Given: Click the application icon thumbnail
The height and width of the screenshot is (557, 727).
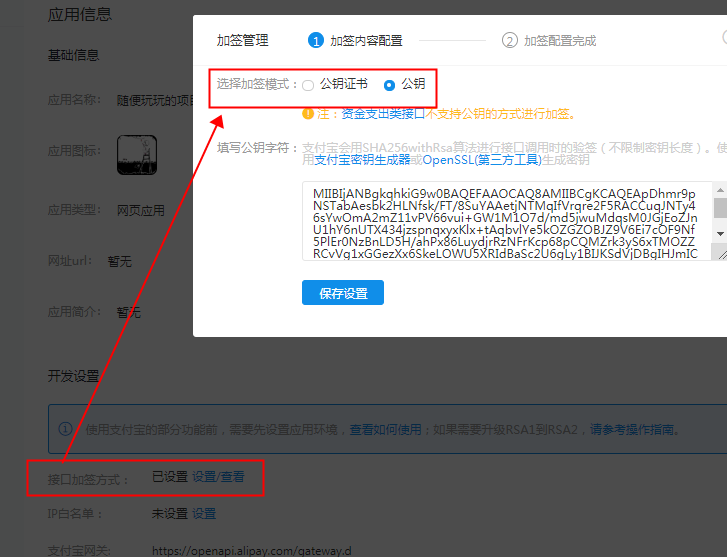Looking at the screenshot, I should pyautogui.click(x=137, y=155).
